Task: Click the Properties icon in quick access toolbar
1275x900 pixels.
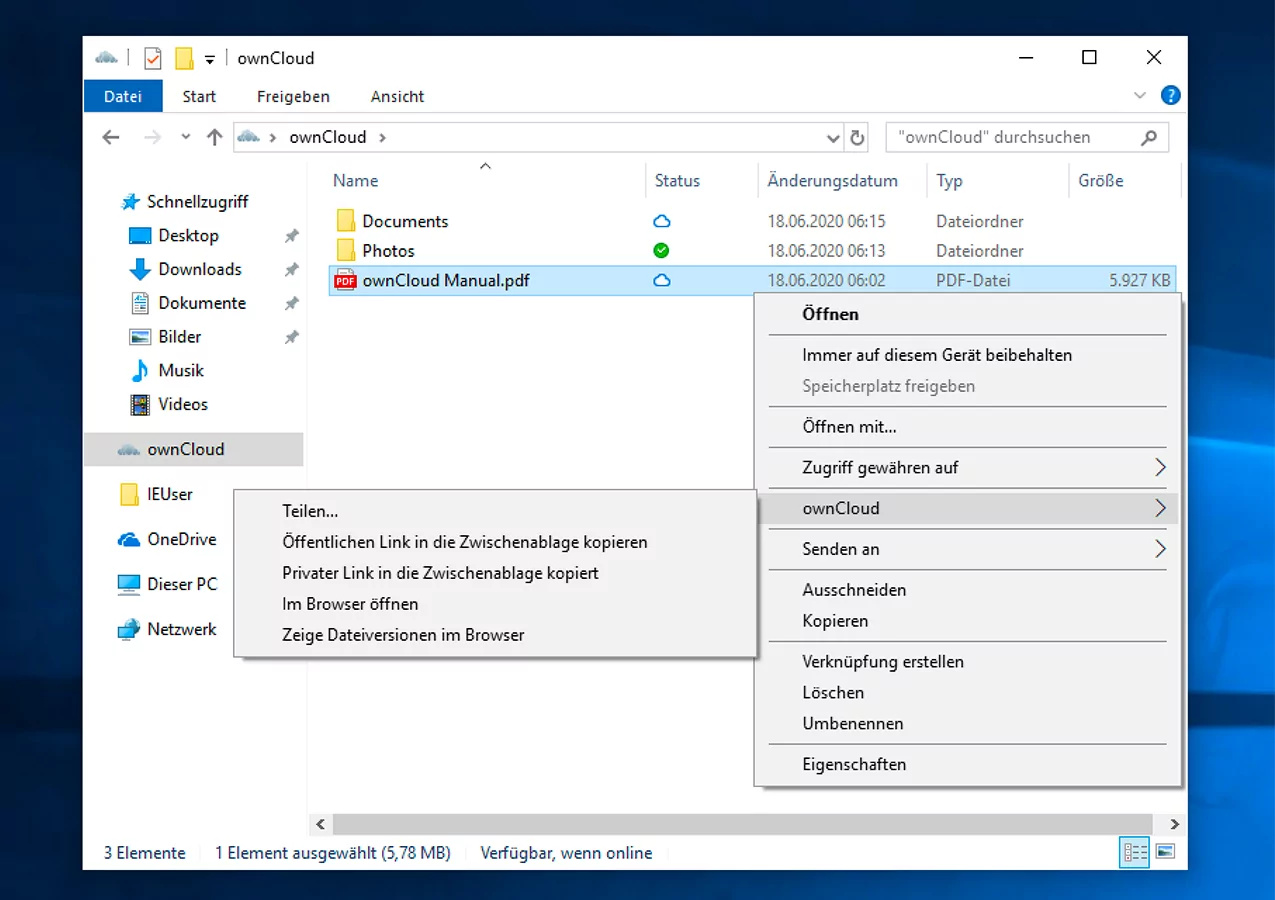Action: 153,59
